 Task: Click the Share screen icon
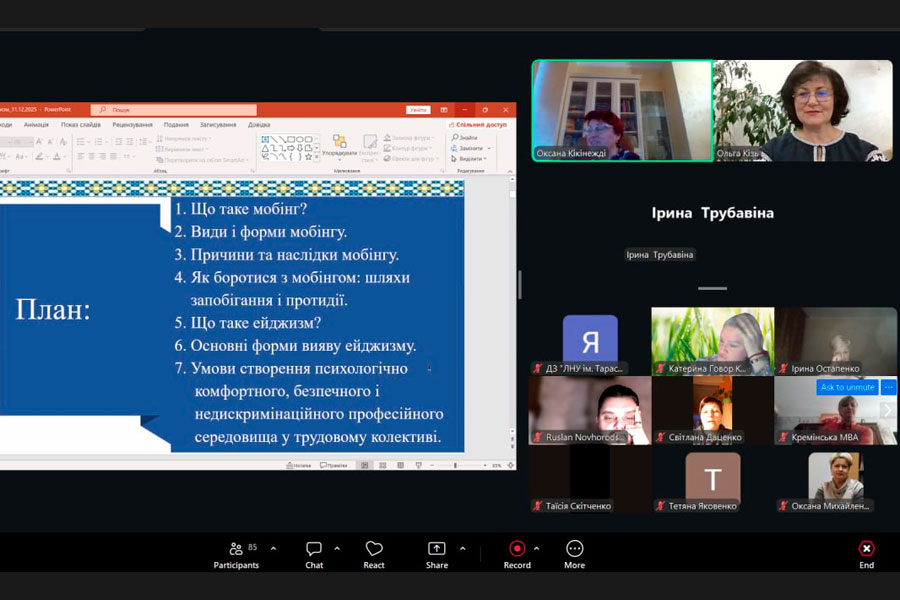[437, 549]
